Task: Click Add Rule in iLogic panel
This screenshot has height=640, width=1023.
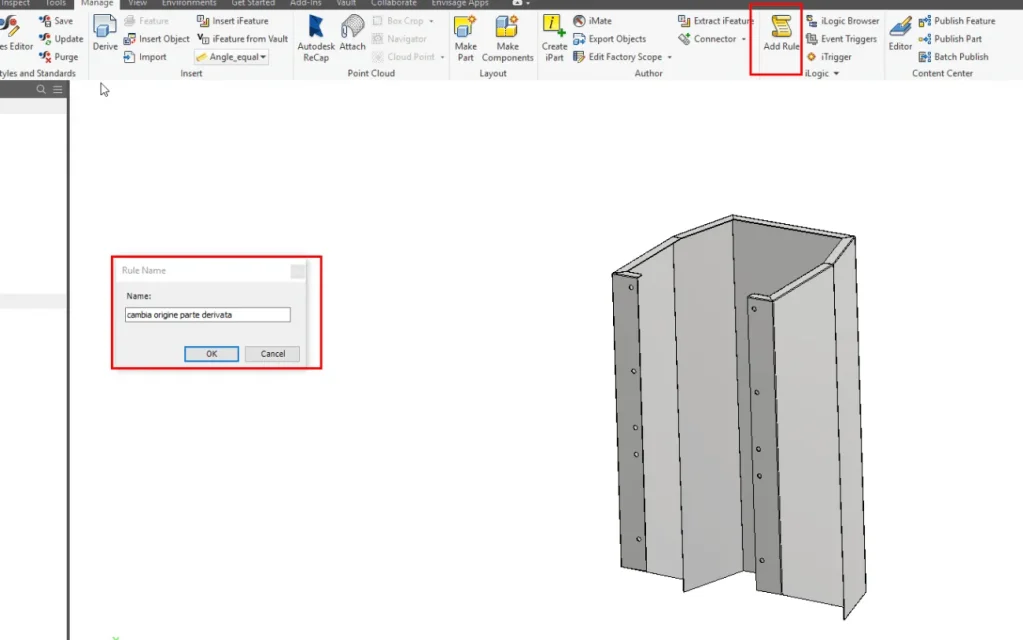Action: pyautogui.click(x=781, y=34)
